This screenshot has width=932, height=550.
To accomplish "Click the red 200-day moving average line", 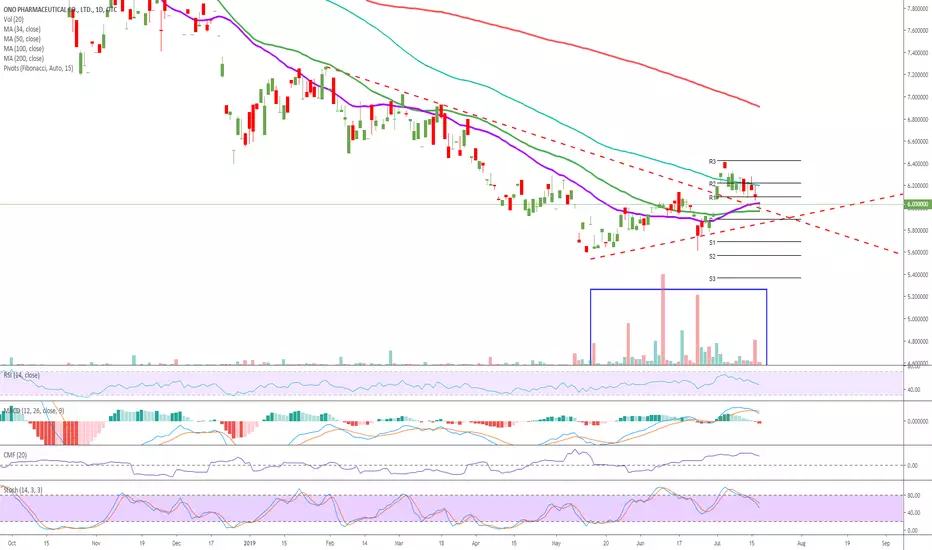I will click(x=565, y=43).
